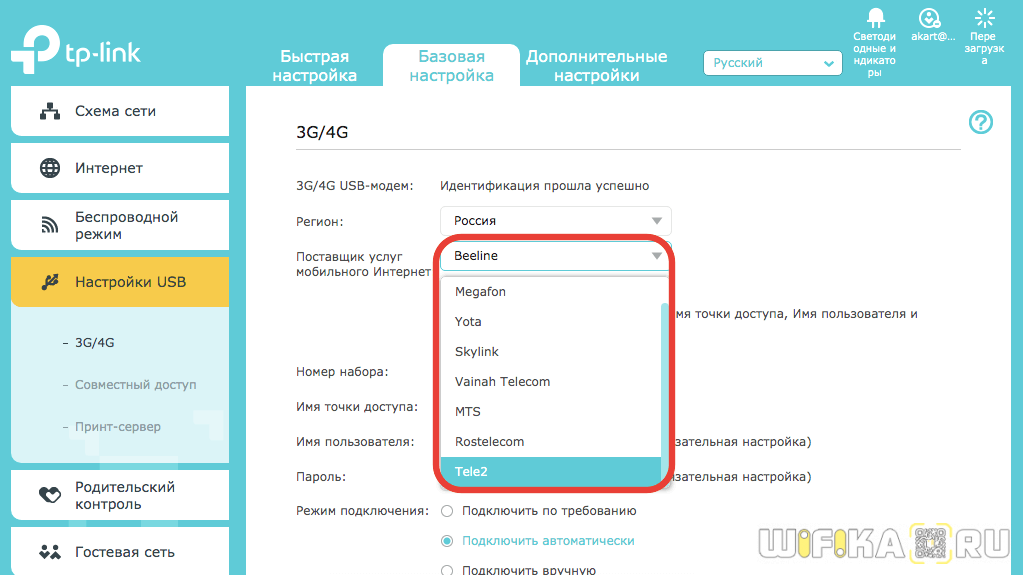Open the Интернет section
Viewport: 1023px width, 575px height.
point(120,168)
